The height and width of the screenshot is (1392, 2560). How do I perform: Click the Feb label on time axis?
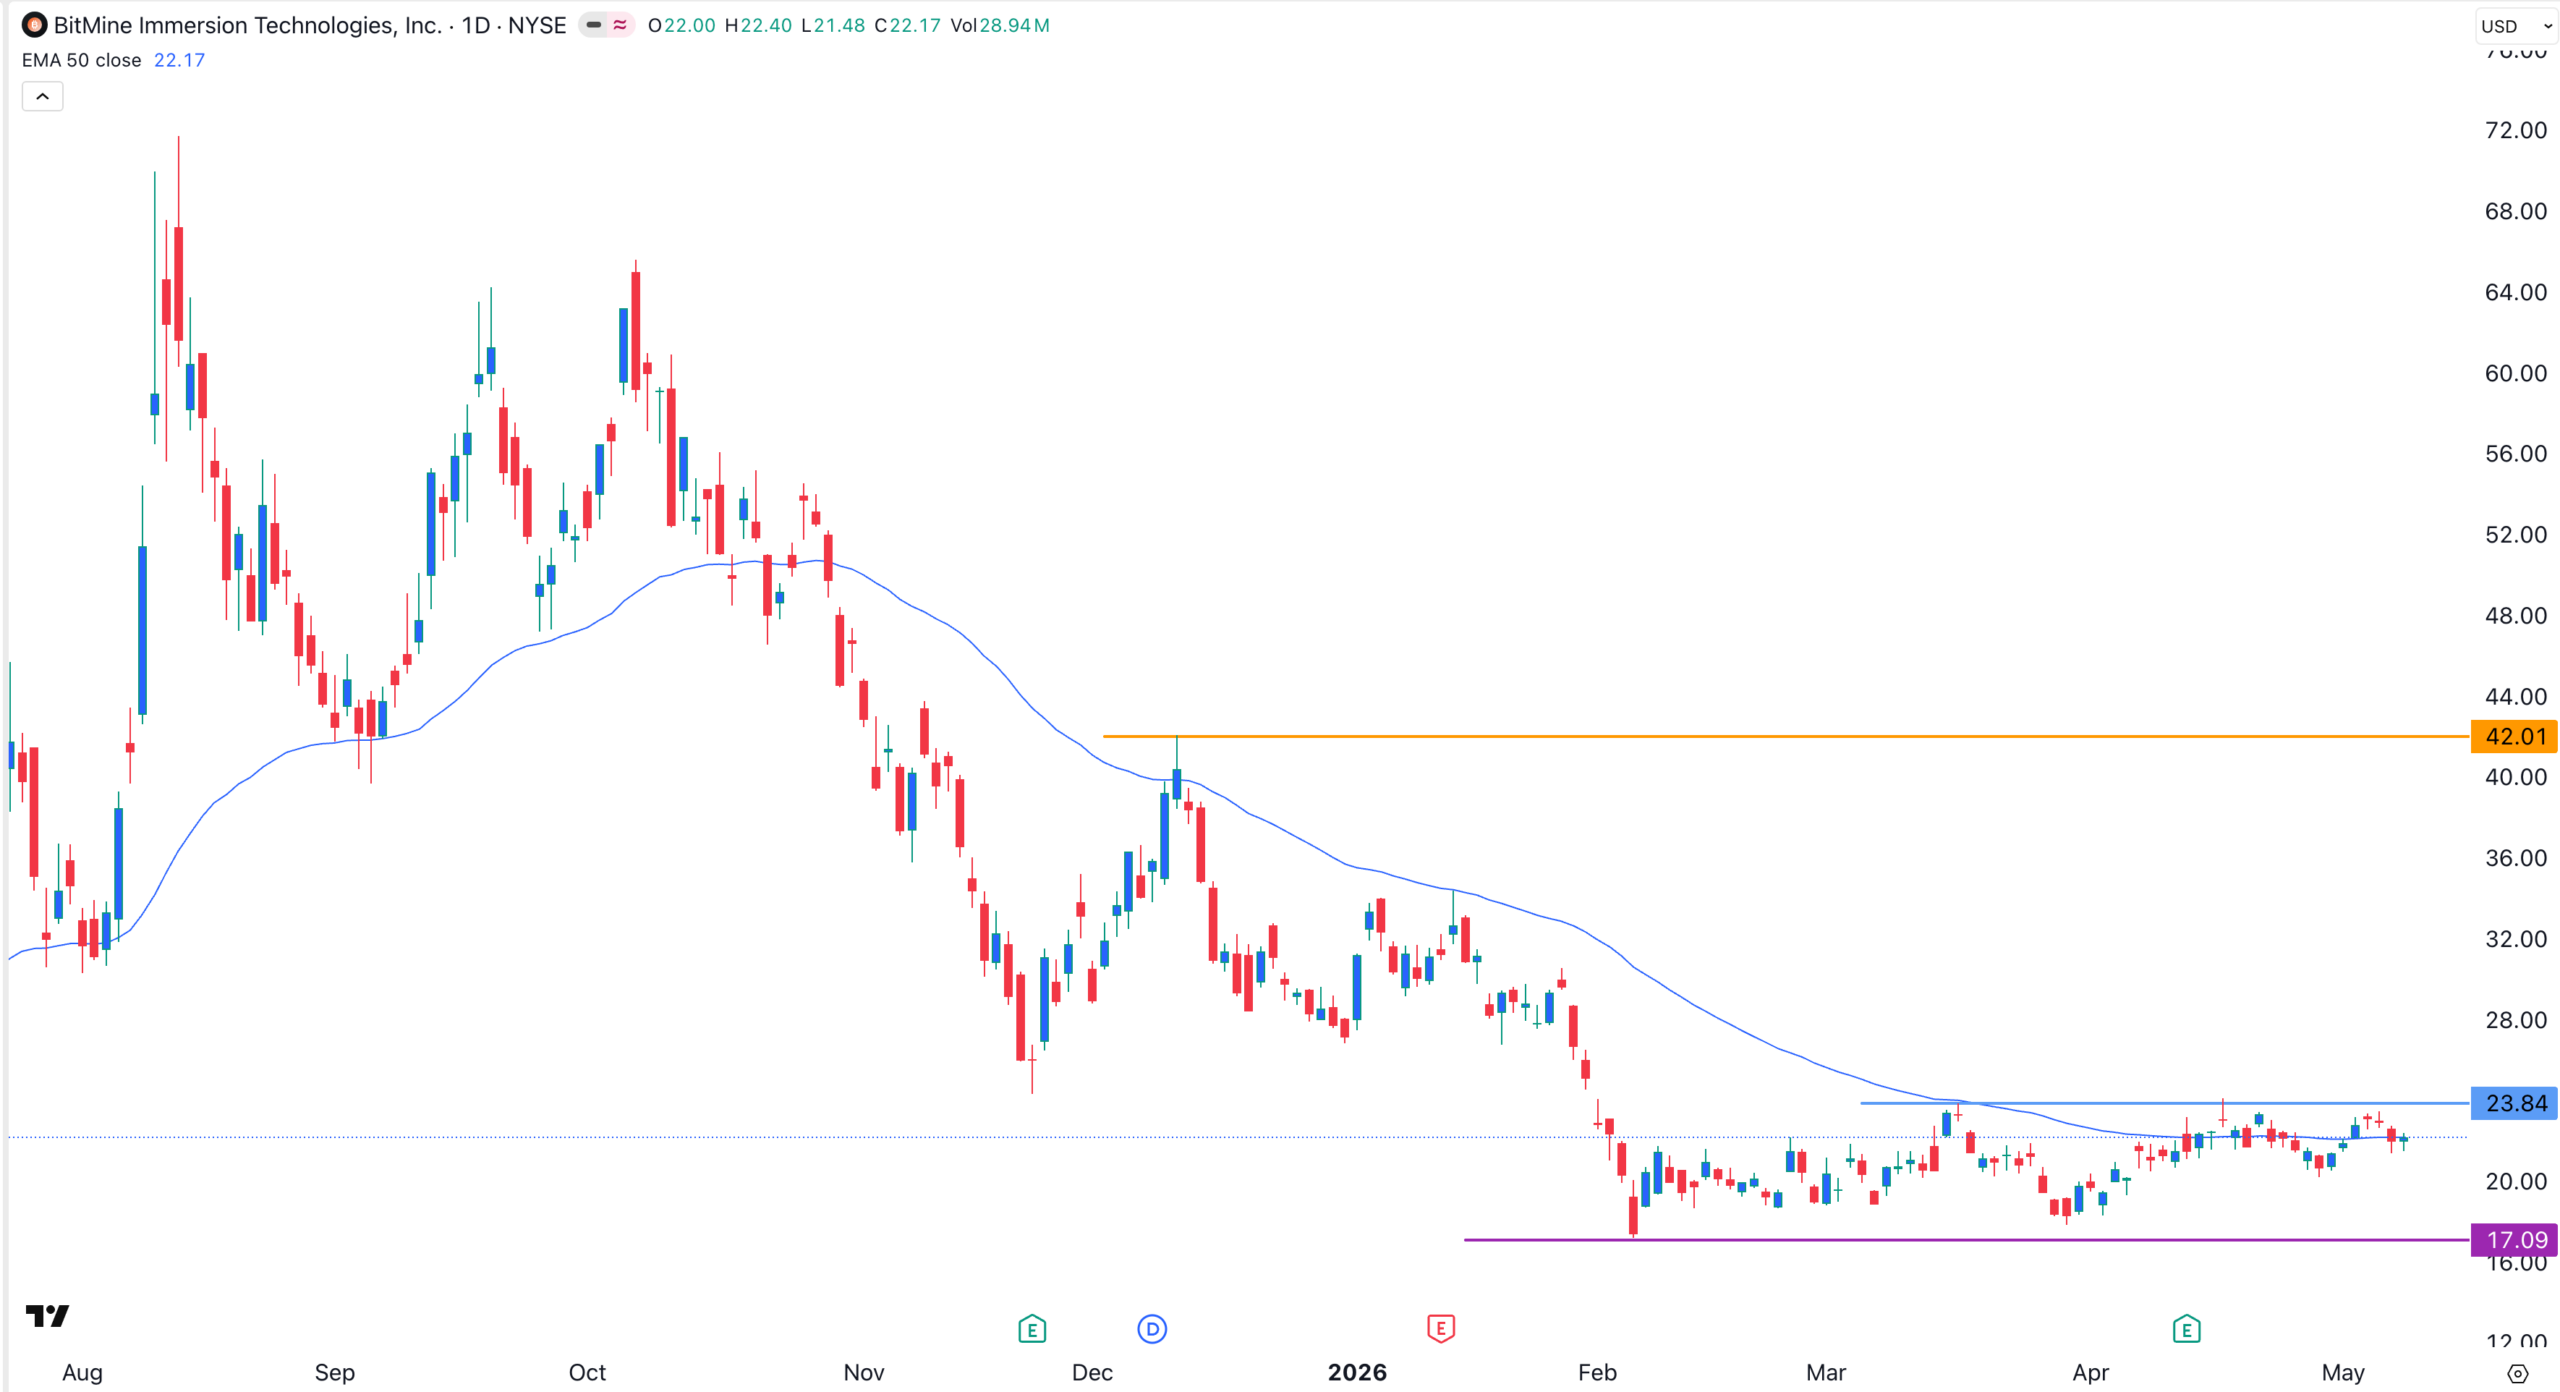tap(1597, 1372)
